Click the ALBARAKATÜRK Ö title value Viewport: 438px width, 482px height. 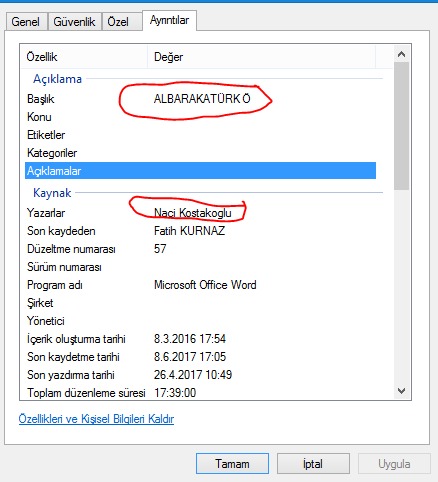tap(202, 99)
